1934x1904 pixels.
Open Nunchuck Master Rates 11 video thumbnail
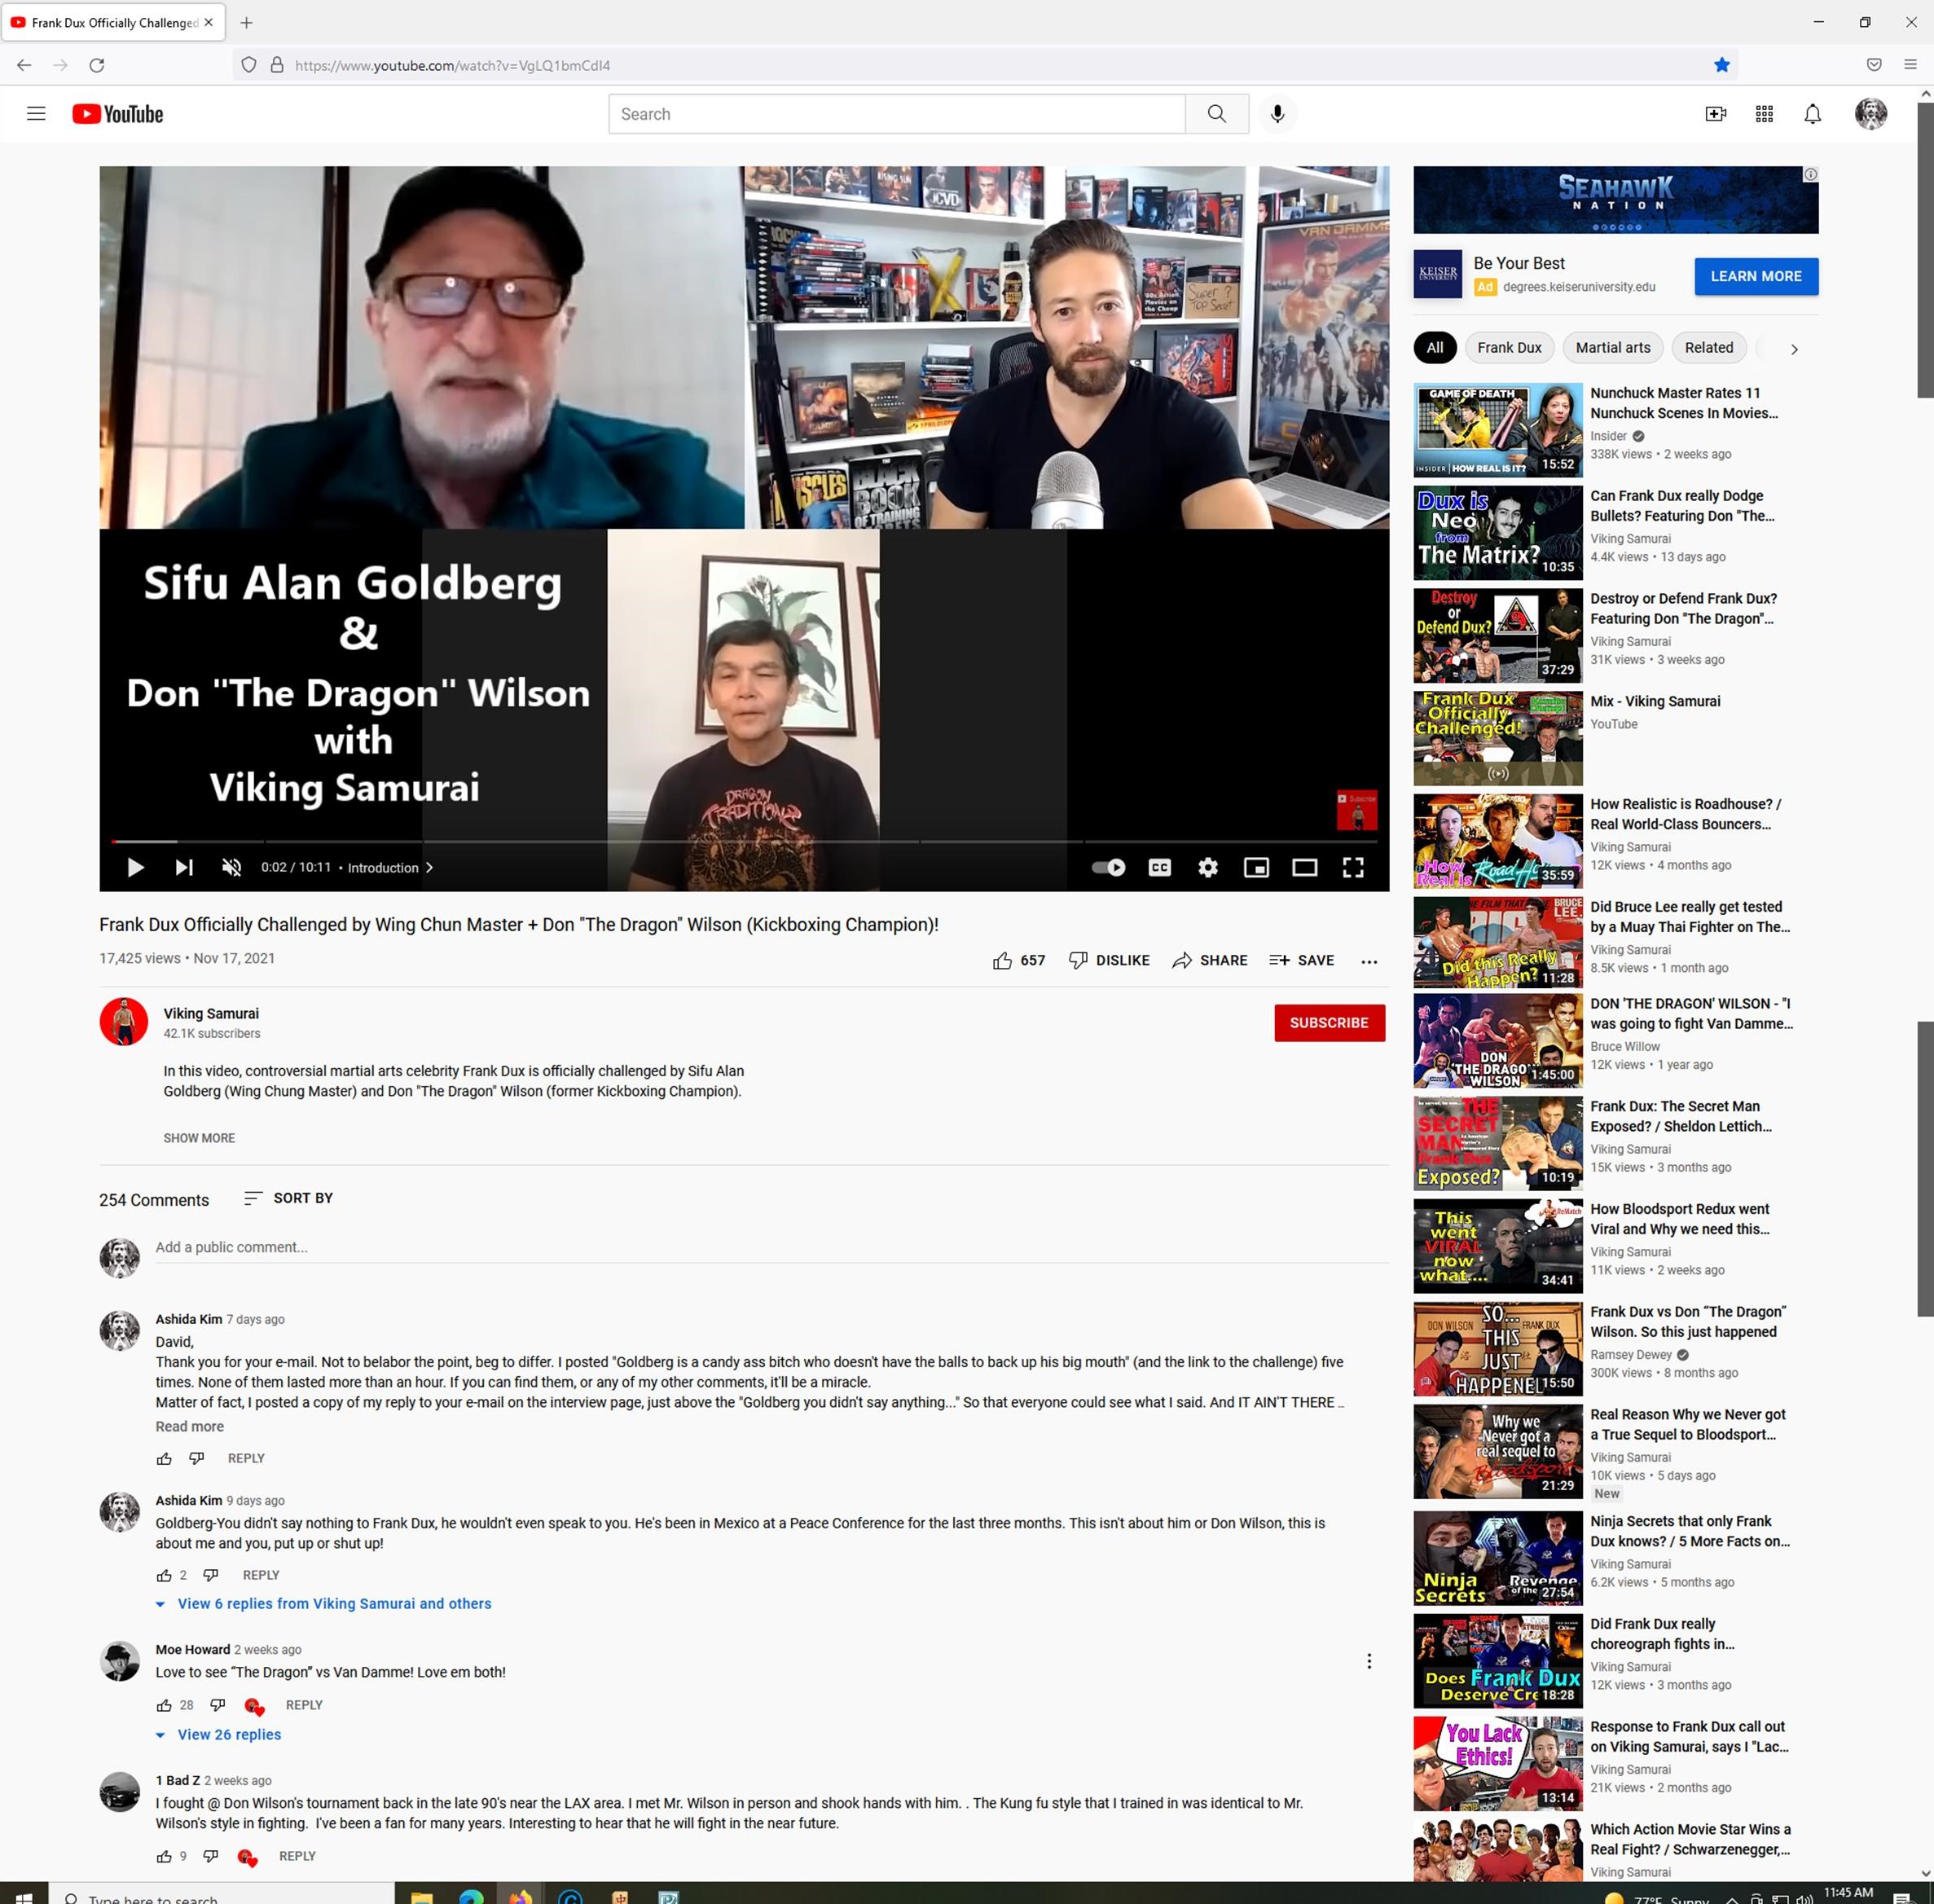pyautogui.click(x=1497, y=430)
